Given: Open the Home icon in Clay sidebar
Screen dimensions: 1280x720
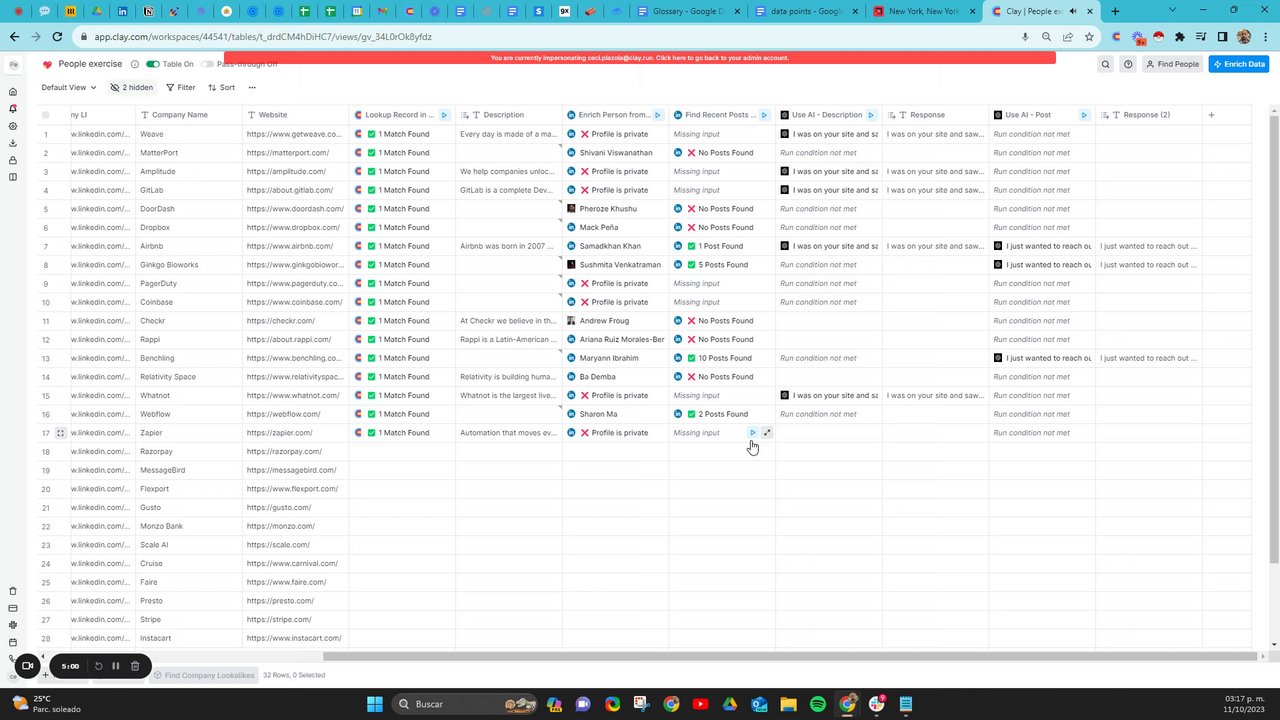Looking at the screenshot, I should coord(13,92).
